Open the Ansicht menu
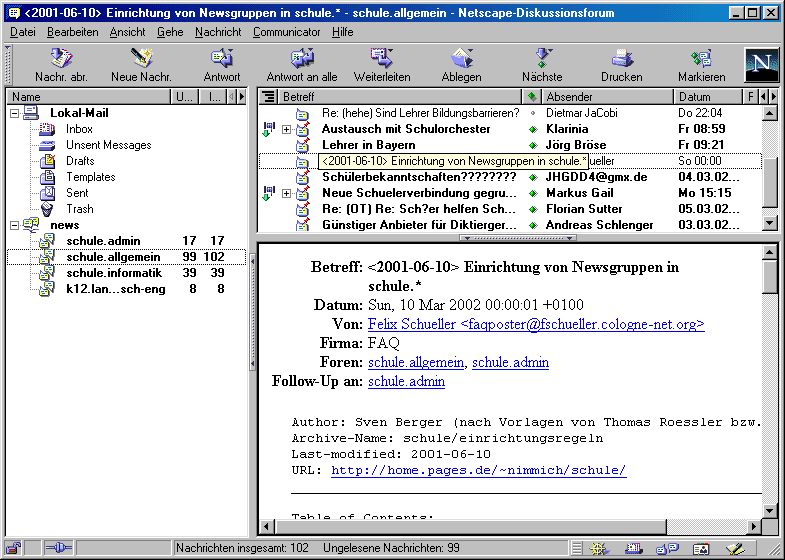This screenshot has width=785, height=560. (128, 32)
